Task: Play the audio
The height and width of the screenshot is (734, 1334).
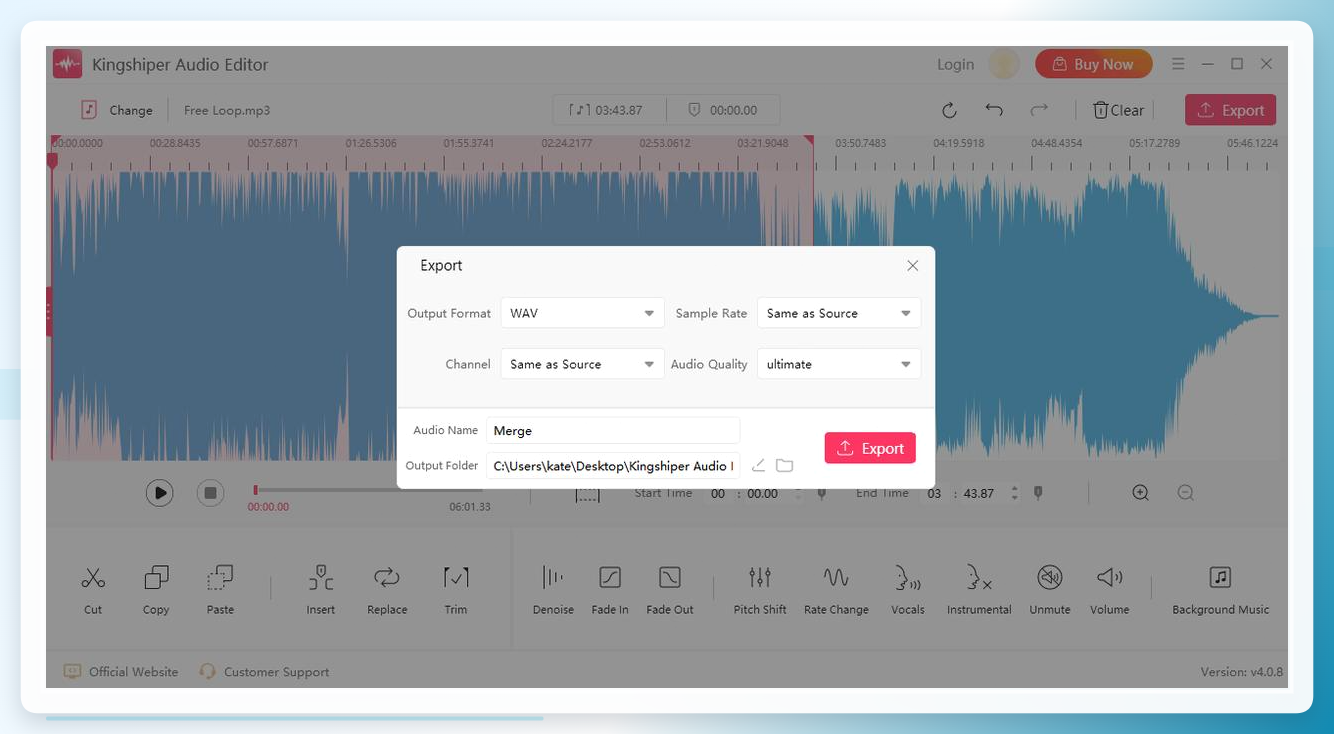Action: tap(160, 492)
